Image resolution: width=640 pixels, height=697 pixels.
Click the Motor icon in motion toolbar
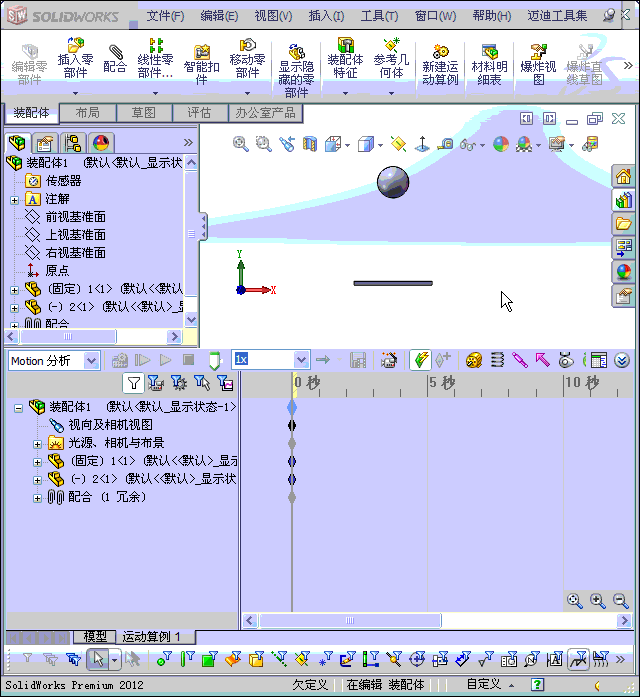[x=474, y=360]
